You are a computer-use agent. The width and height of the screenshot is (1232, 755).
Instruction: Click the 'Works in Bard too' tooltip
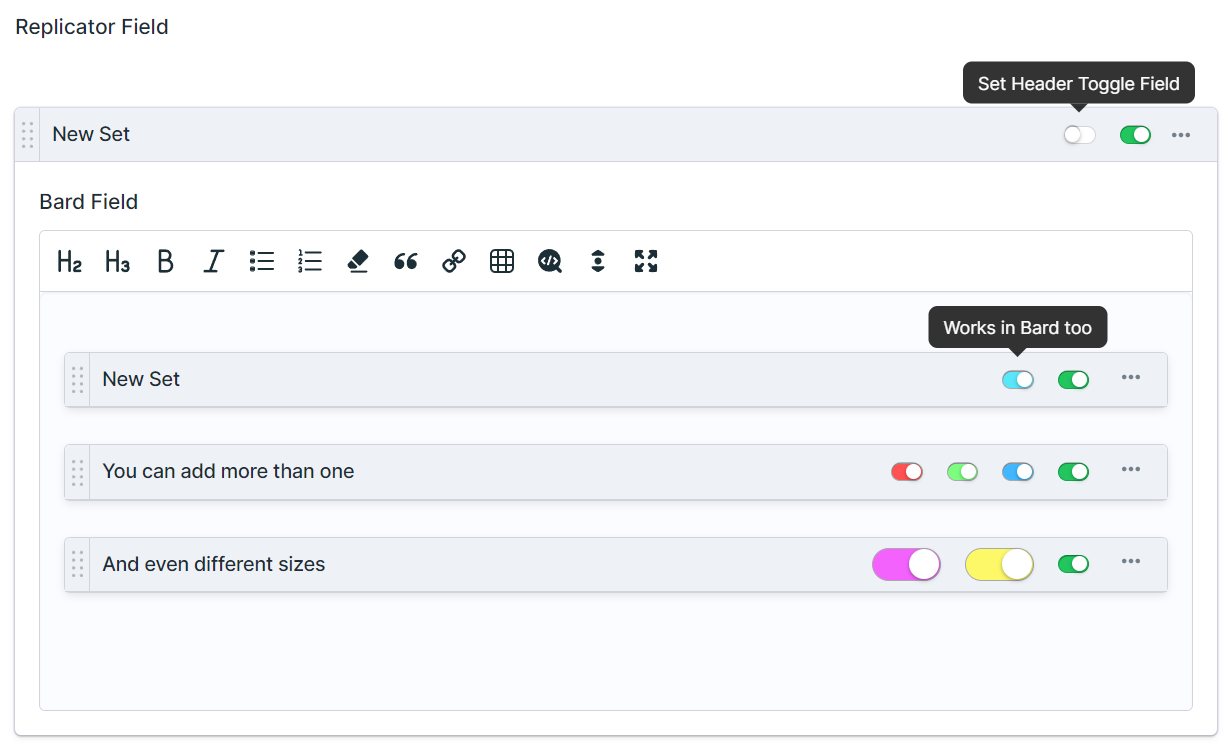tap(1018, 328)
